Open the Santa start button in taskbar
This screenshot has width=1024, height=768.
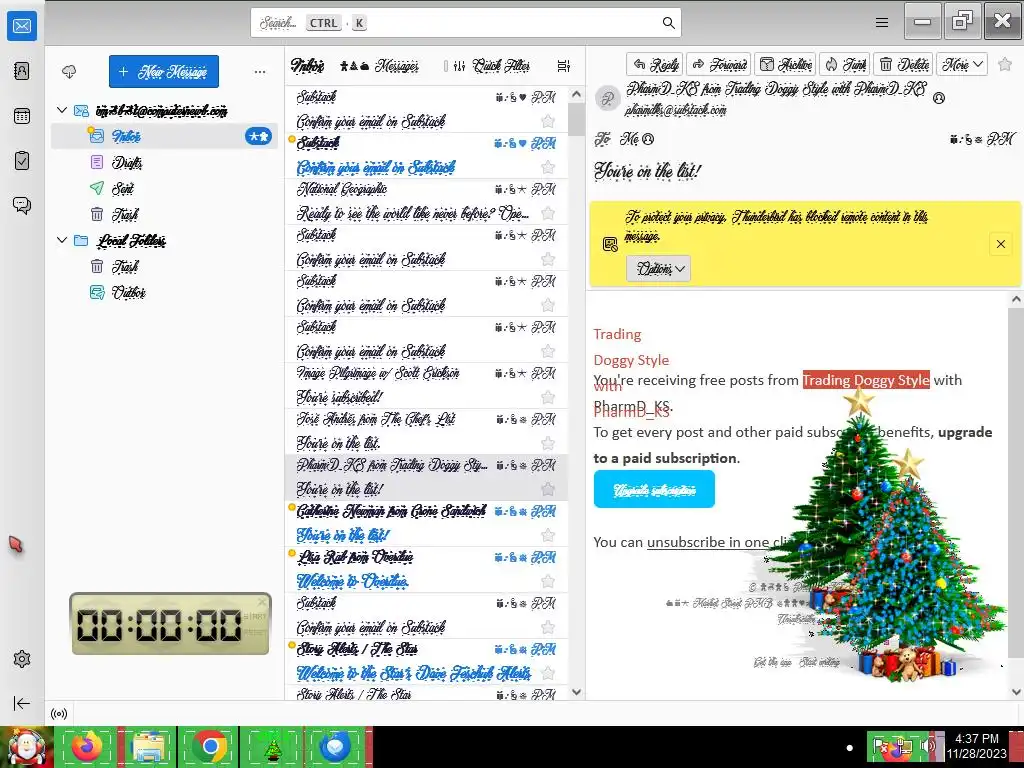26,747
